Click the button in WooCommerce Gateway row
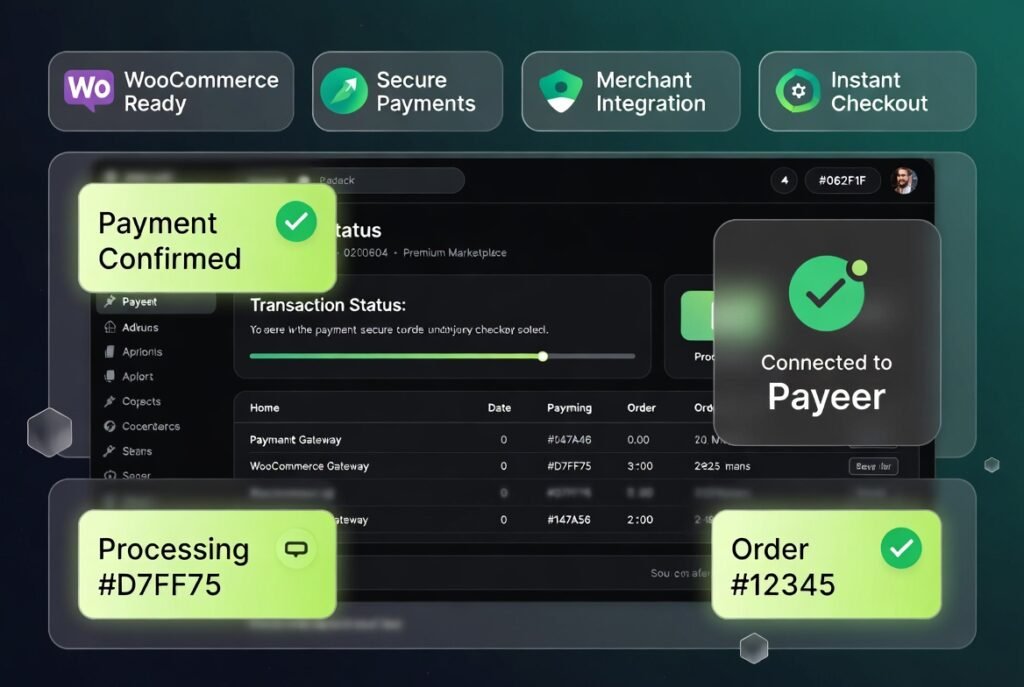Screen dimensions: 1024x687 coord(873,466)
